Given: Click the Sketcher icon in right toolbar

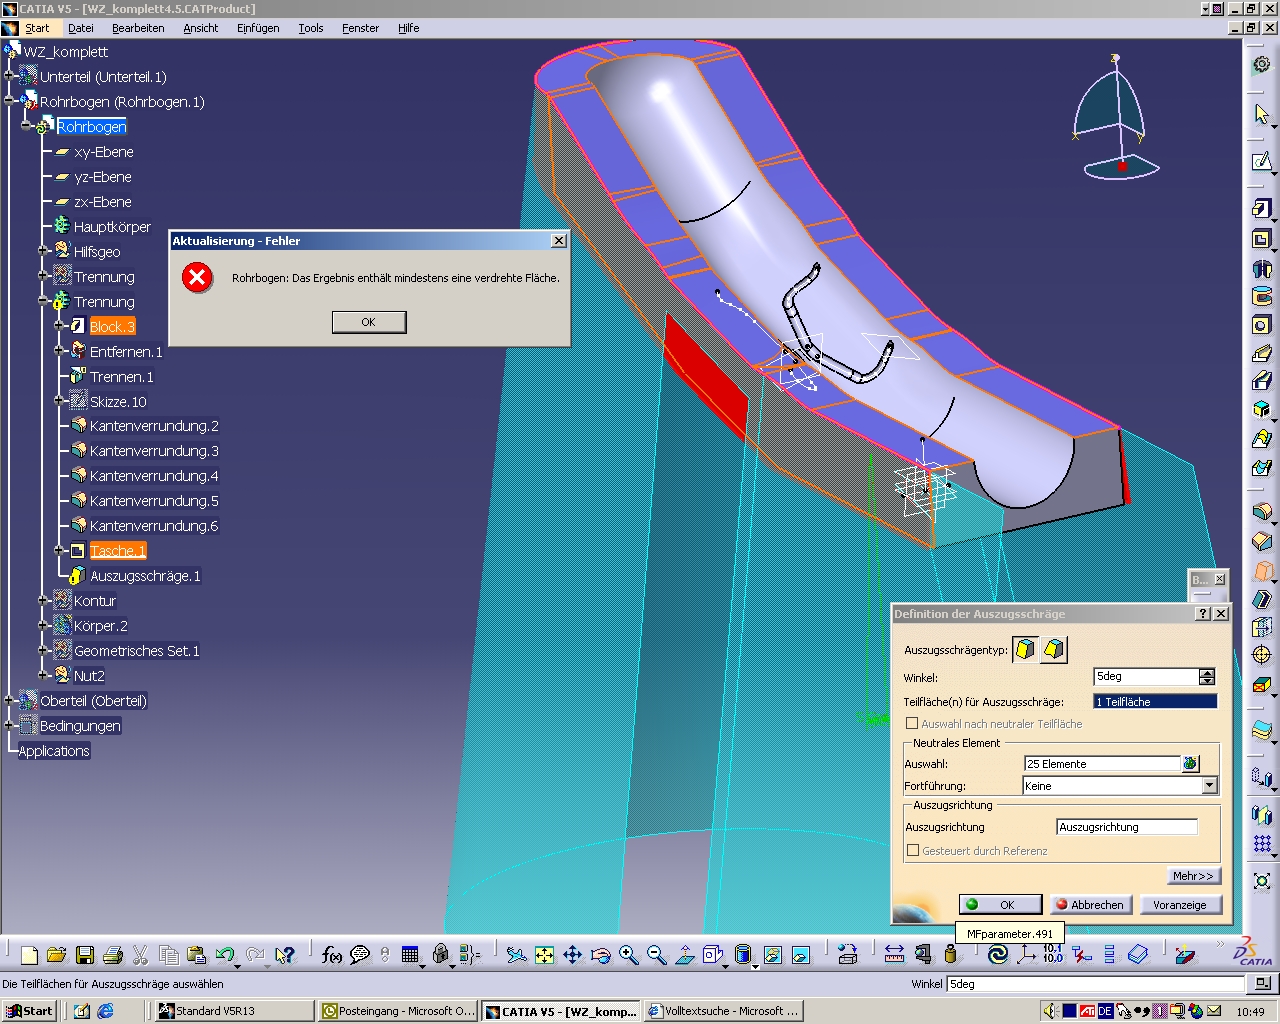Looking at the screenshot, I should click(1262, 161).
